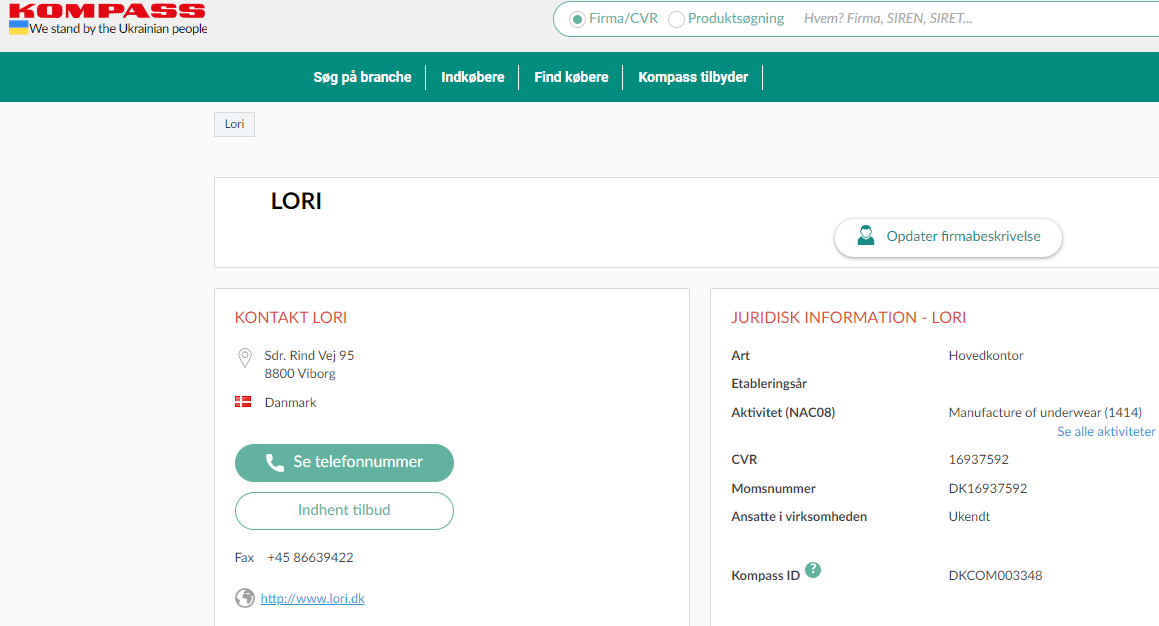Click the Kompass logo

[107, 10]
